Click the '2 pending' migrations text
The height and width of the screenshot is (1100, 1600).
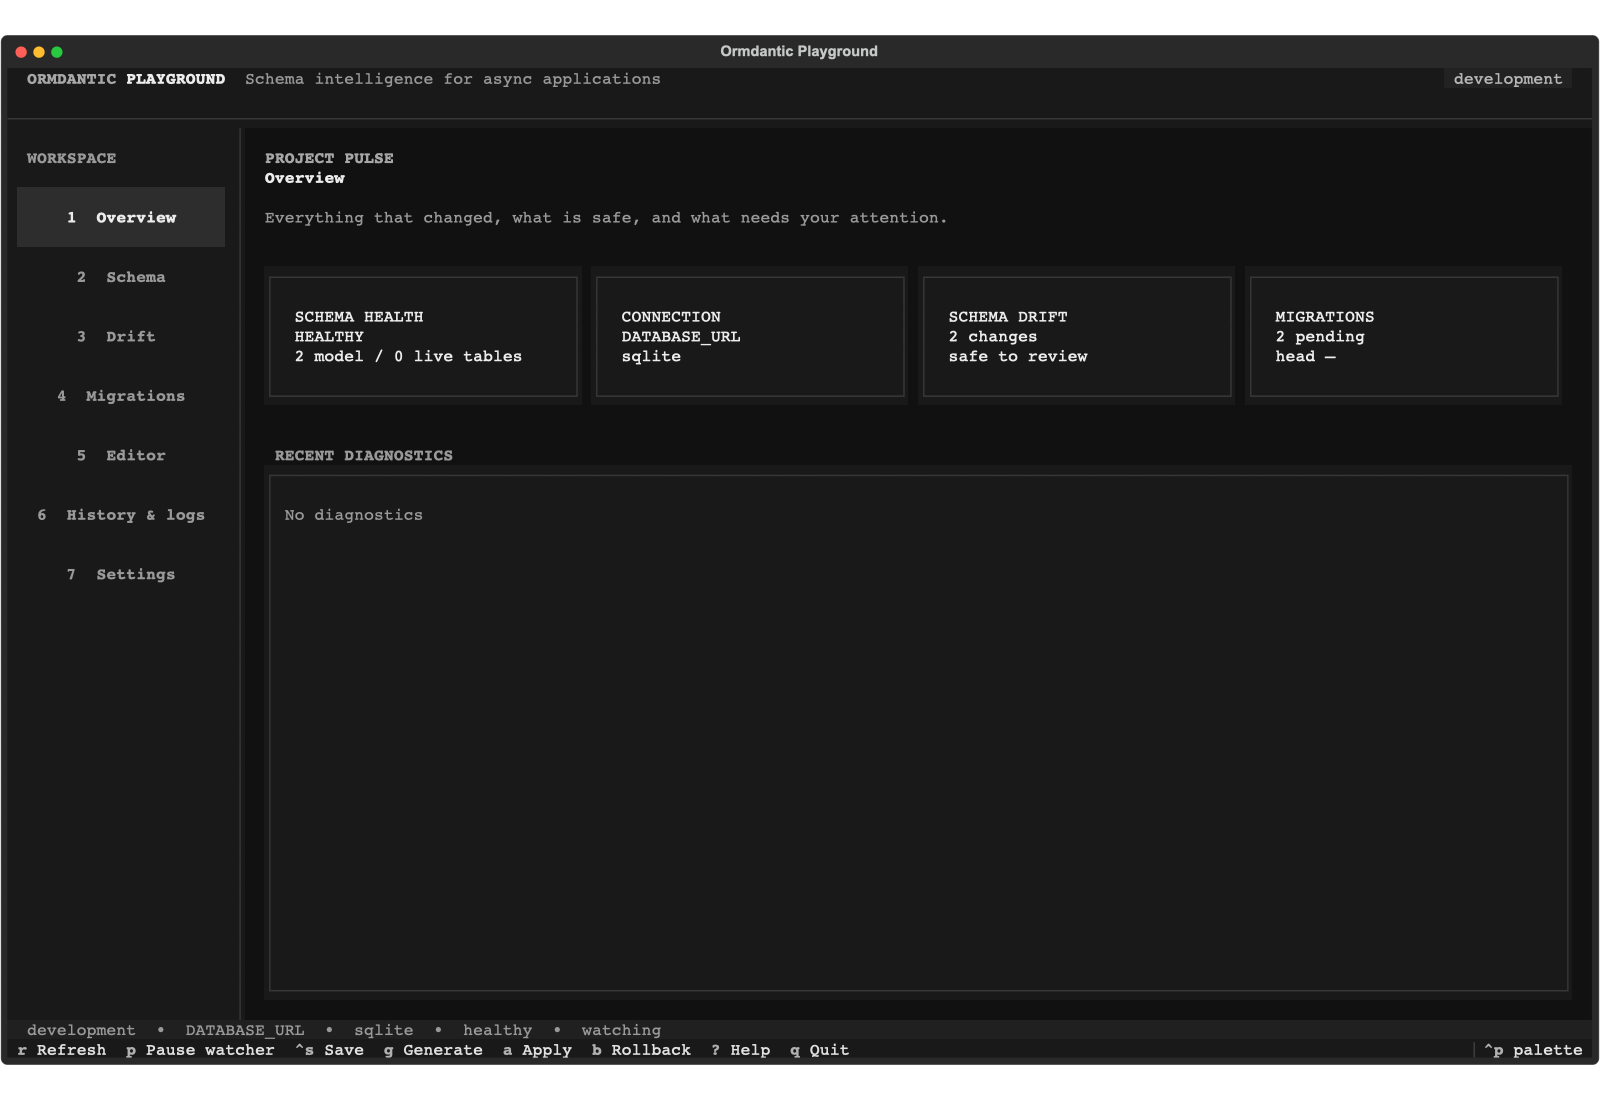click(1320, 336)
